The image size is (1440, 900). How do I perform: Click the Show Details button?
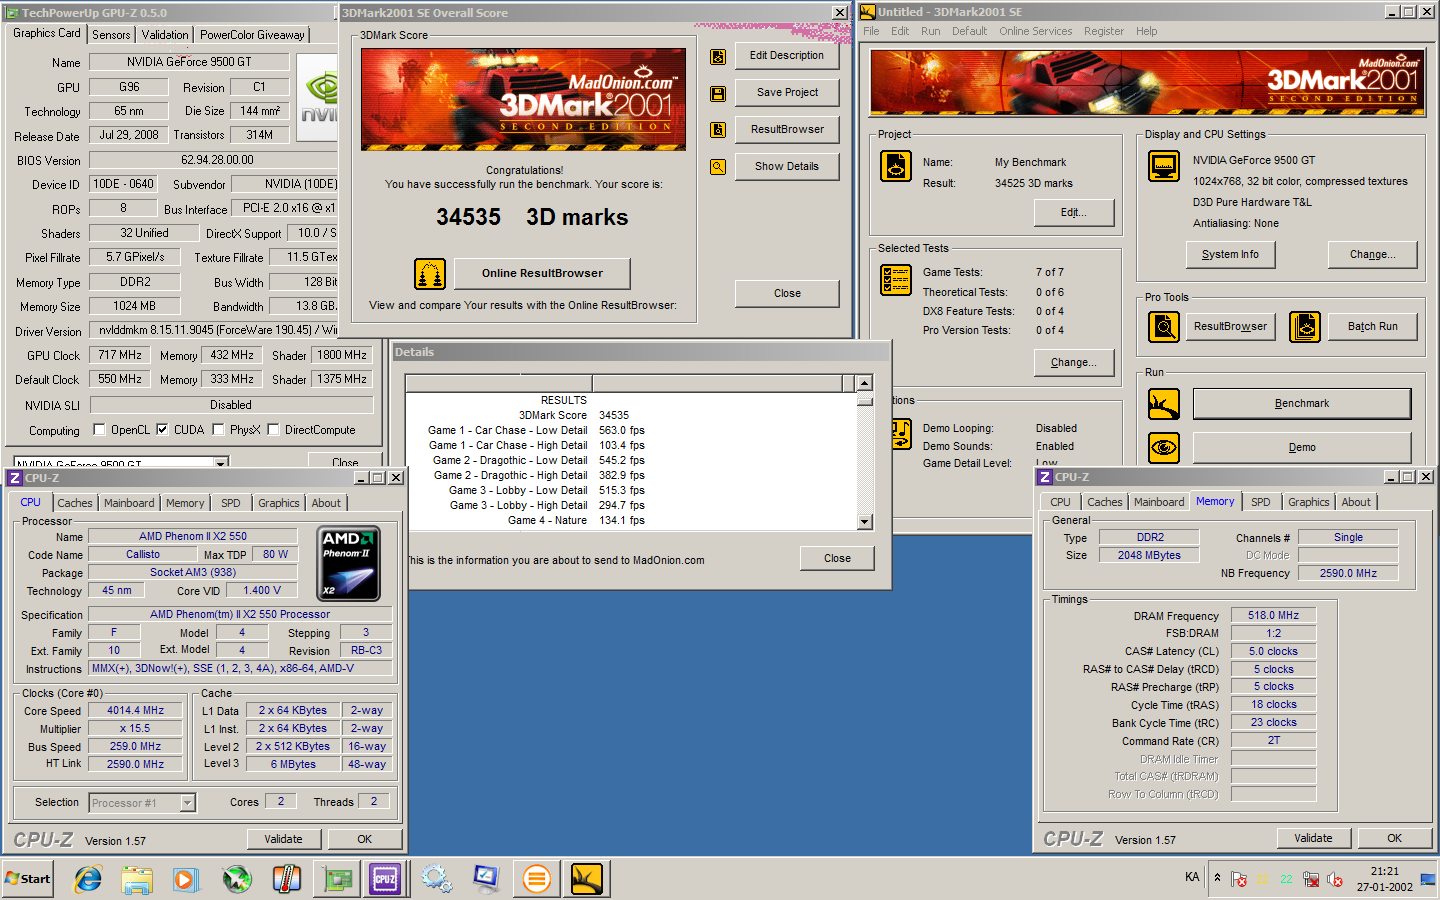(x=787, y=167)
